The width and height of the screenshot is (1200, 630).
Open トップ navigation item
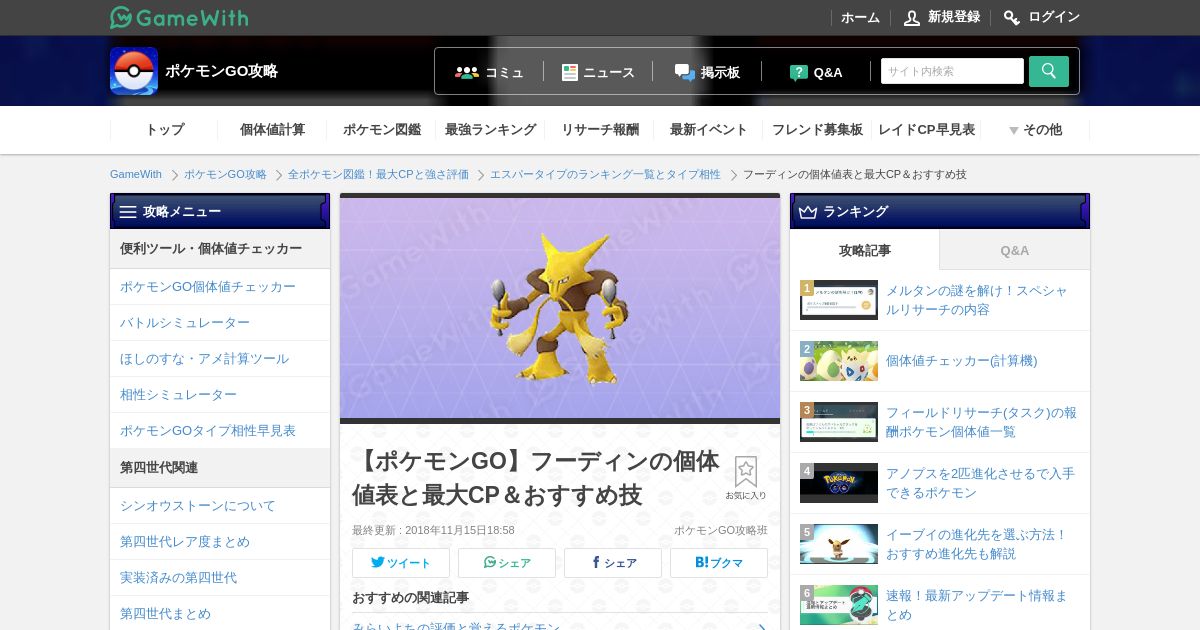click(x=165, y=130)
